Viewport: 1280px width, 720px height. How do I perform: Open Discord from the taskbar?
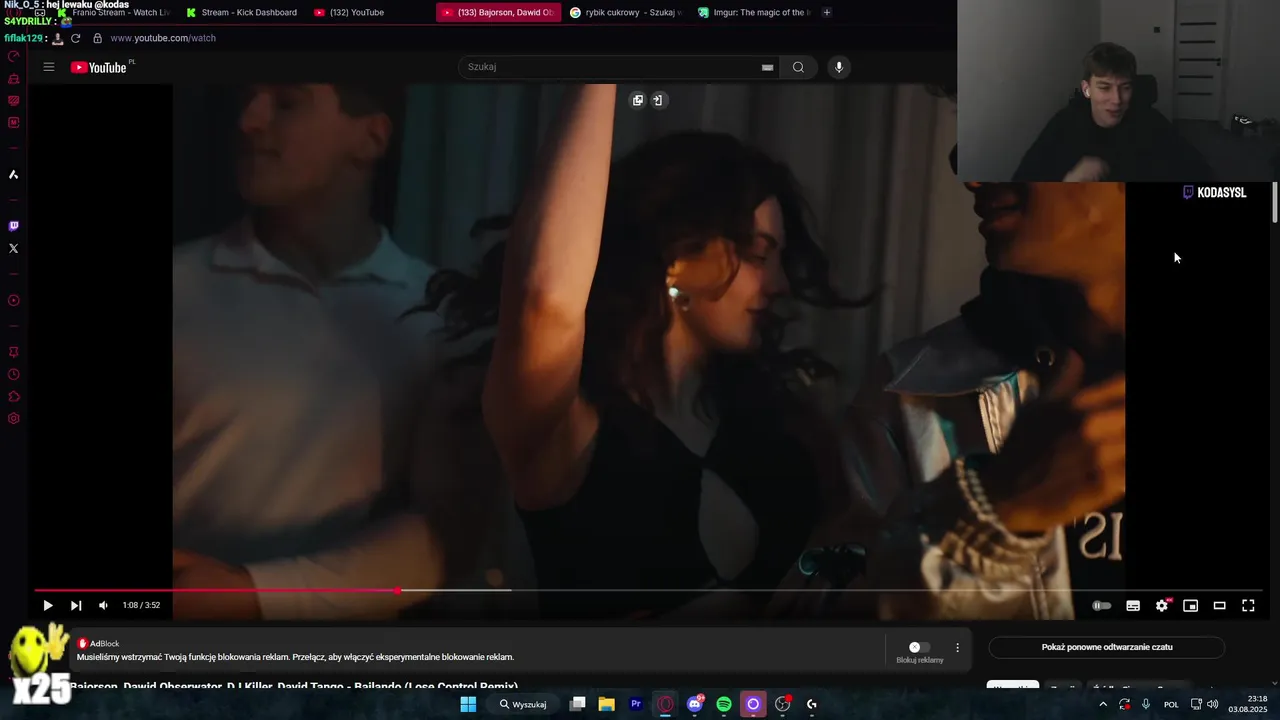pos(695,704)
